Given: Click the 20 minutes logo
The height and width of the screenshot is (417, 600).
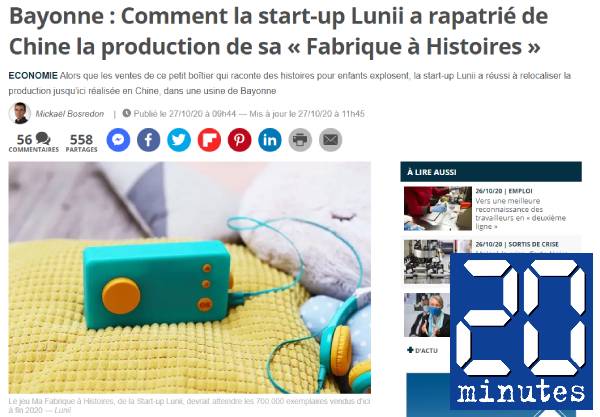Looking at the screenshot, I should (521, 331).
